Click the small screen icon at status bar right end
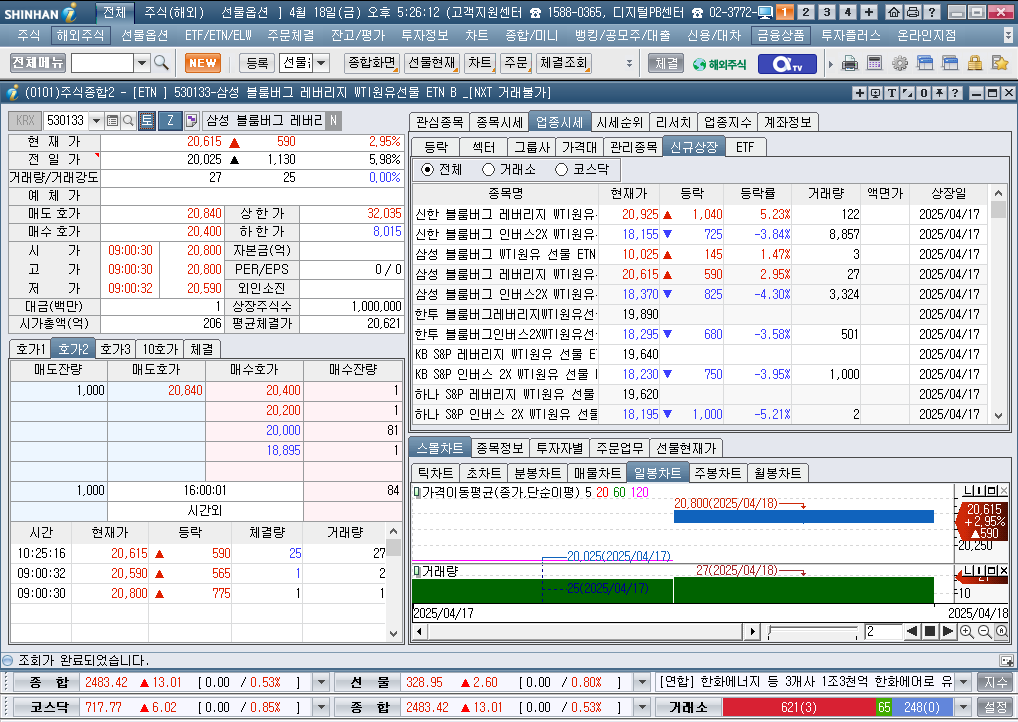The image size is (1018, 722). [x=1006, y=661]
